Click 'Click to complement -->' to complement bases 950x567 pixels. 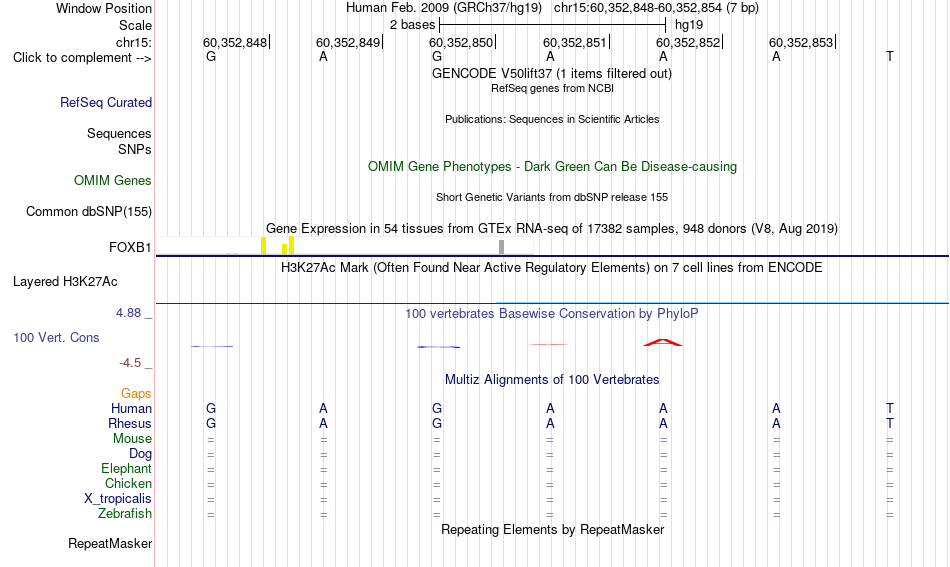82,58
